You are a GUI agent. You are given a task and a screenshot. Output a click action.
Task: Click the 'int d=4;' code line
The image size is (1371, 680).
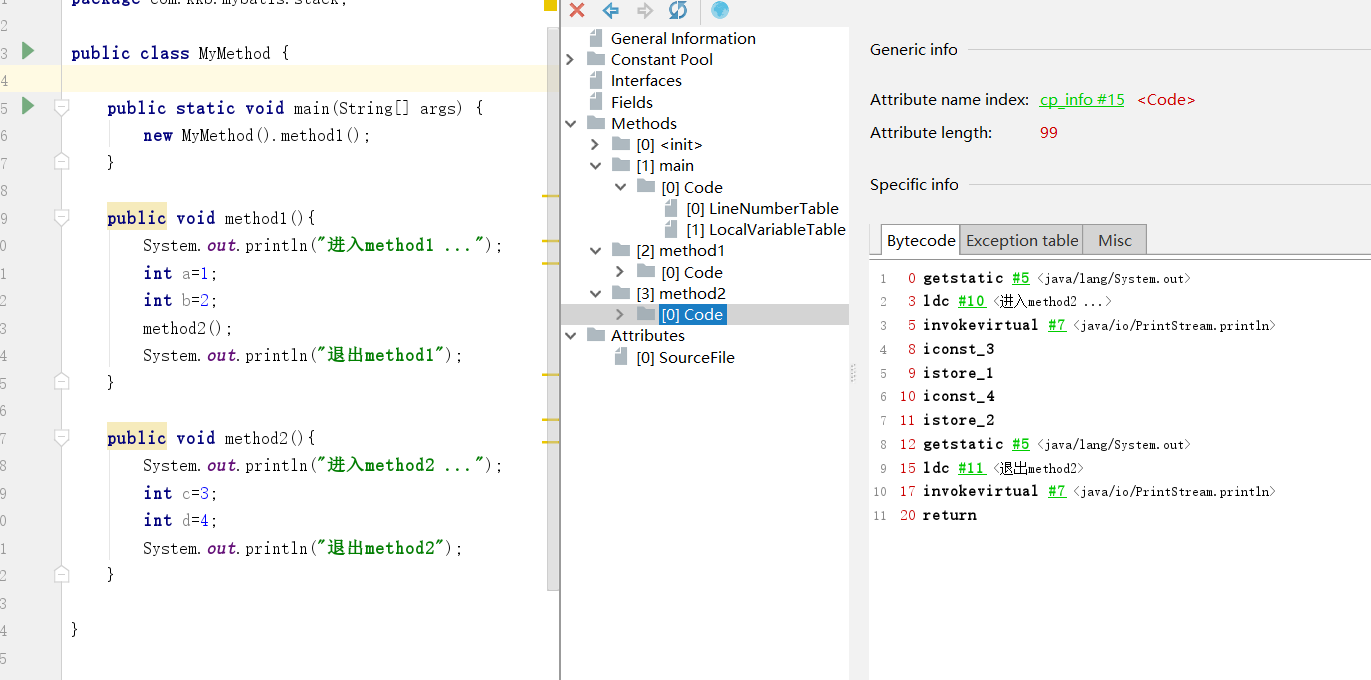click(180, 520)
